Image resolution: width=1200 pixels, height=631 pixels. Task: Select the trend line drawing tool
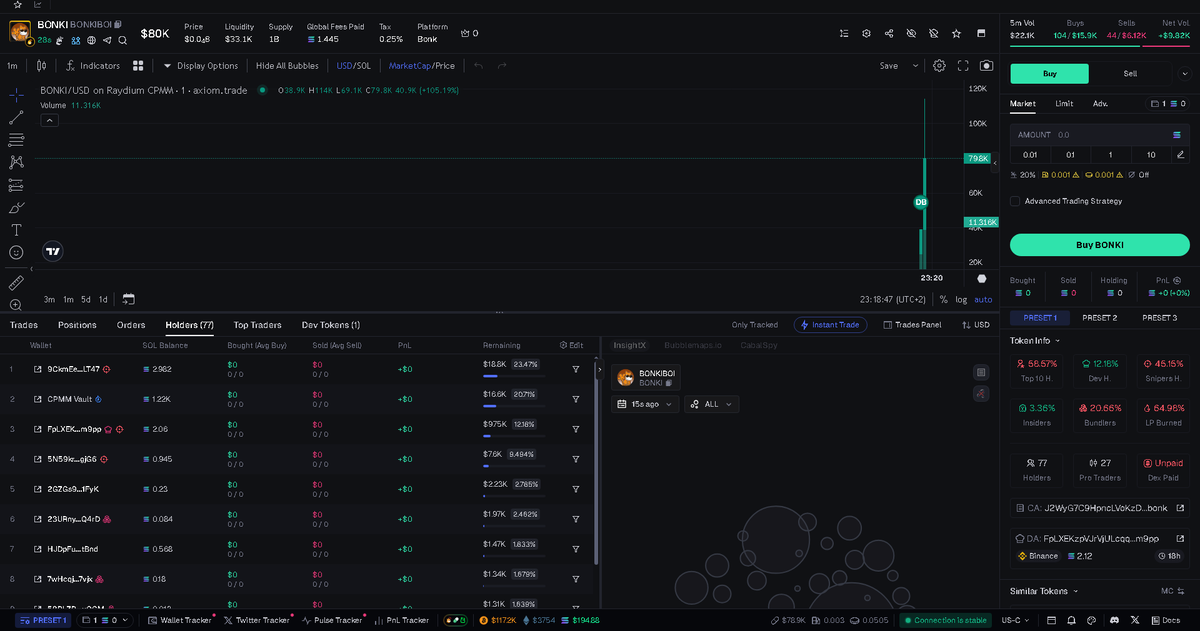(x=16, y=118)
